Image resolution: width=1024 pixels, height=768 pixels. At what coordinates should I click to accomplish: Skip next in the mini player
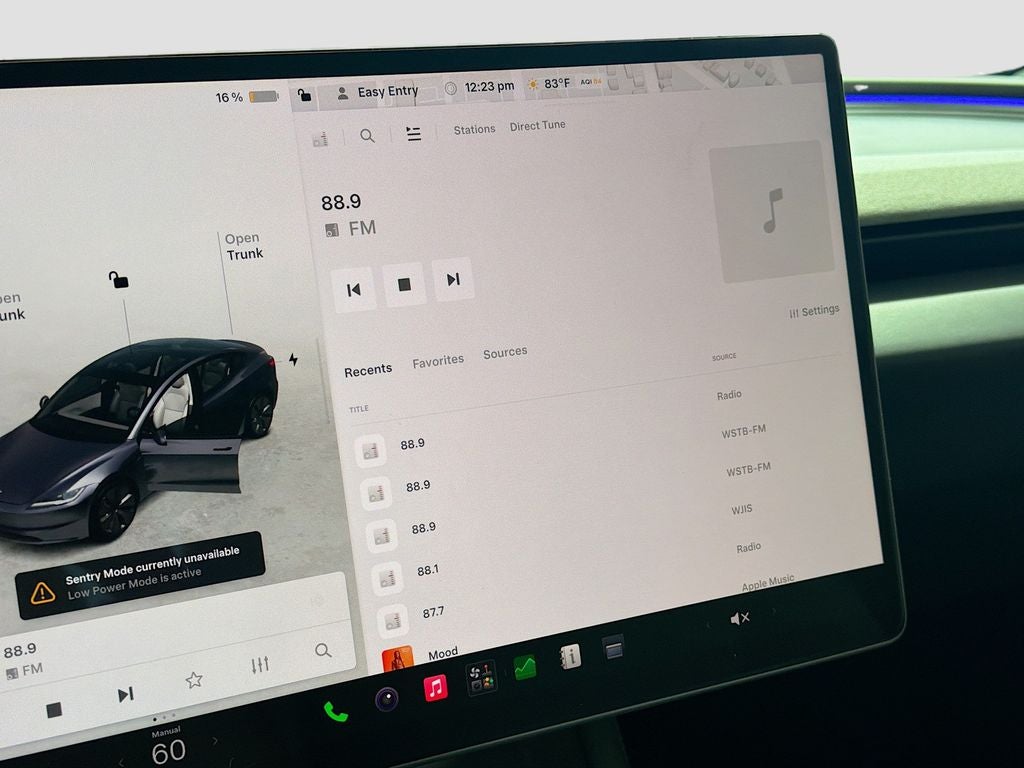[125, 694]
